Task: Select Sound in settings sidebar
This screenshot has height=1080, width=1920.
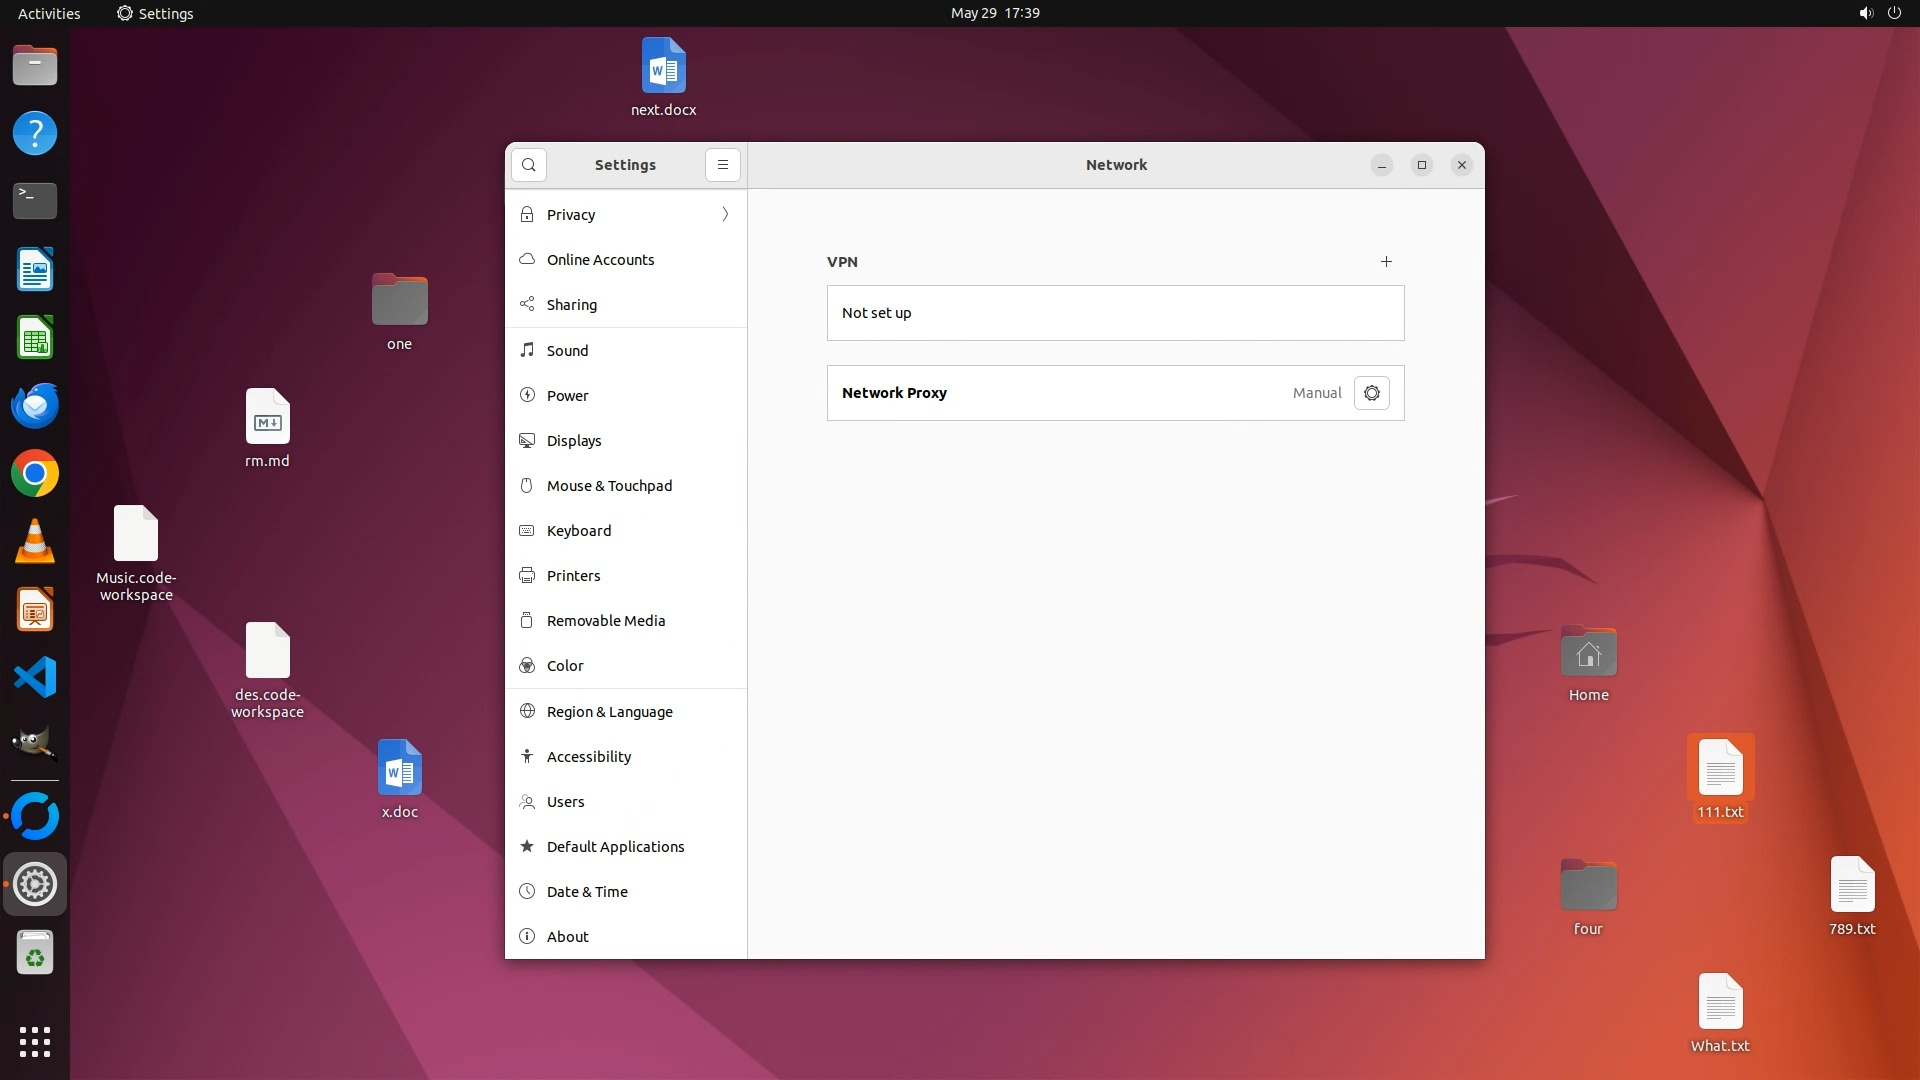Action: click(x=567, y=351)
